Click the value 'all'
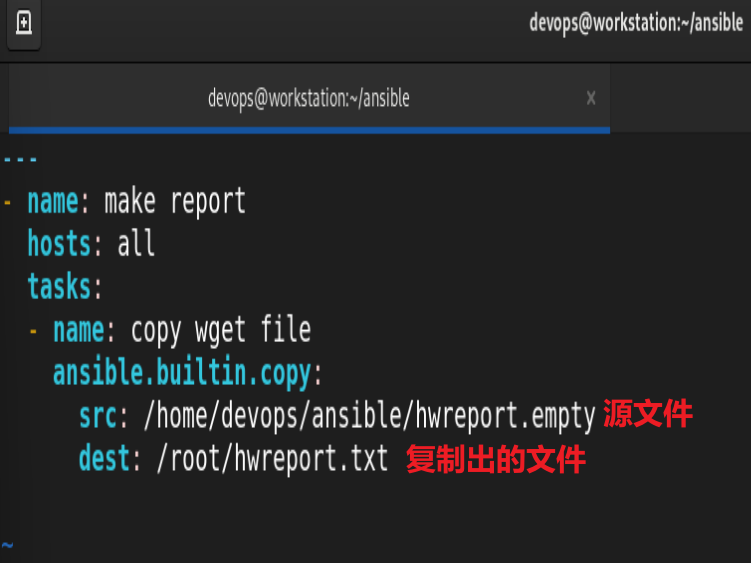The image size is (751, 563). coord(136,243)
